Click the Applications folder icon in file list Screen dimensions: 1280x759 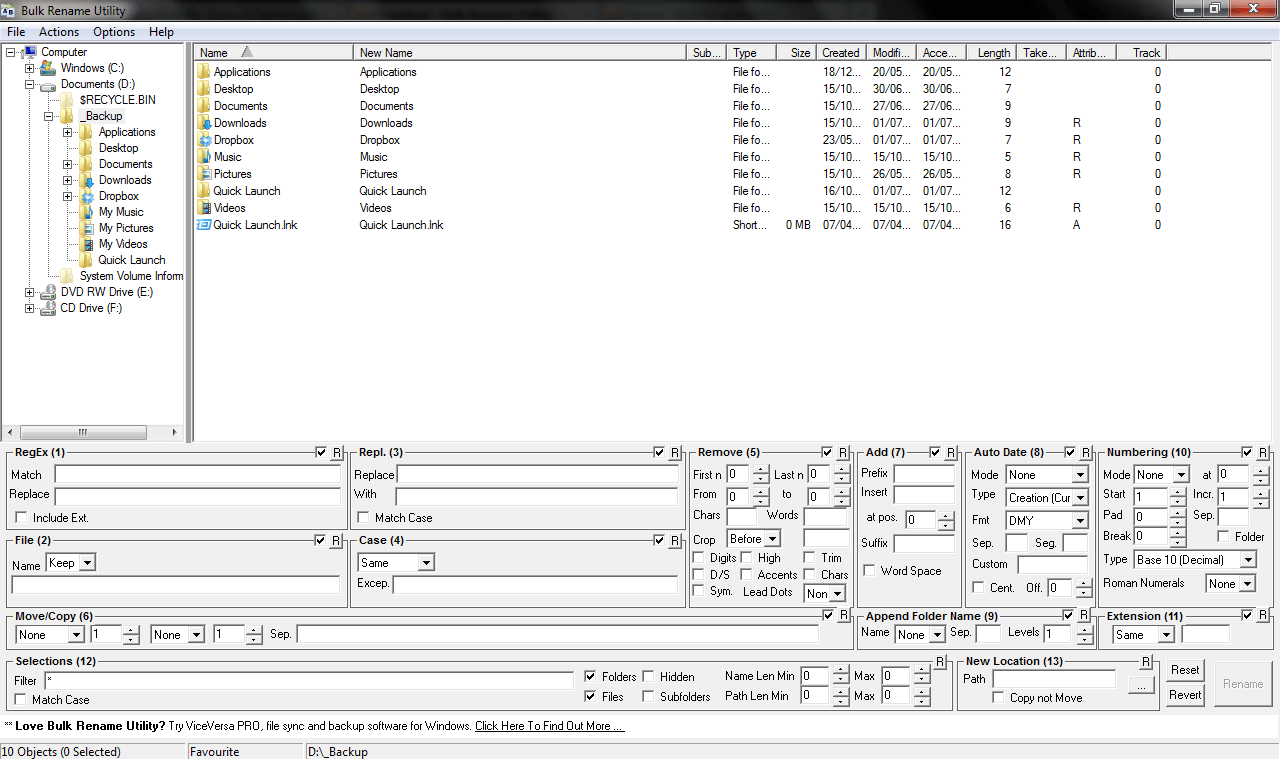(204, 72)
